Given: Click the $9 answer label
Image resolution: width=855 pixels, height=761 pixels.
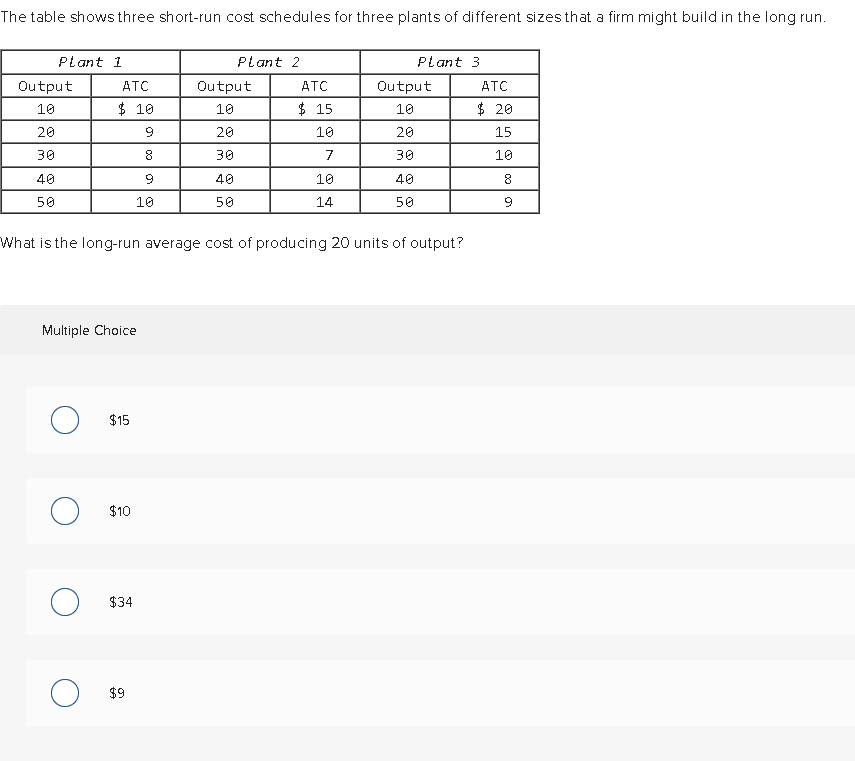Looking at the screenshot, I should click(114, 692).
